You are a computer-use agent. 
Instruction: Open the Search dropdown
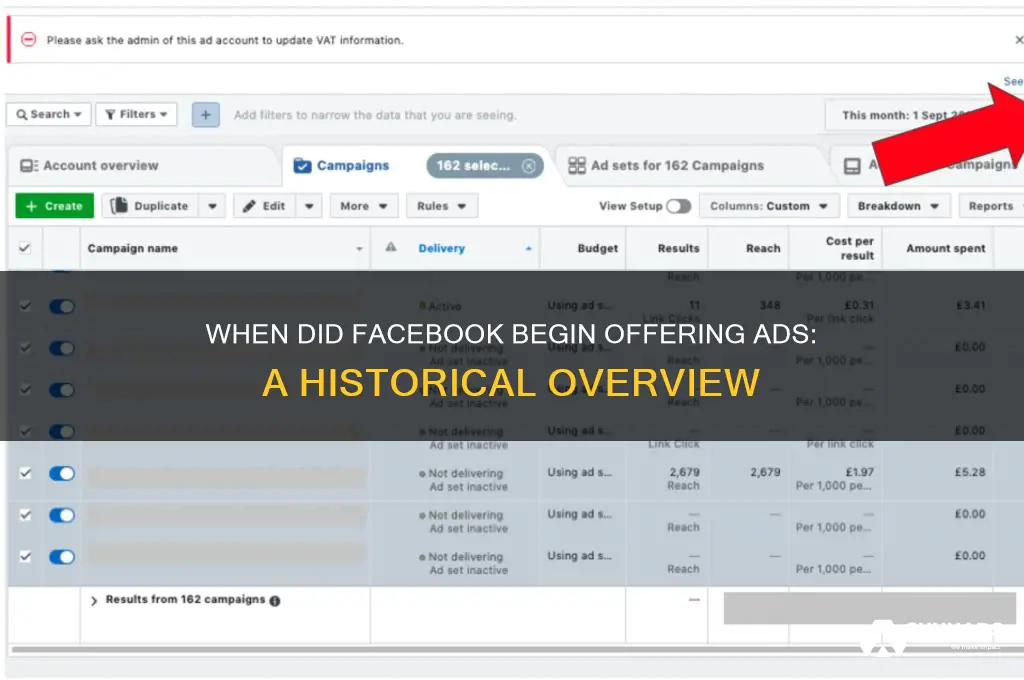[x=49, y=114]
